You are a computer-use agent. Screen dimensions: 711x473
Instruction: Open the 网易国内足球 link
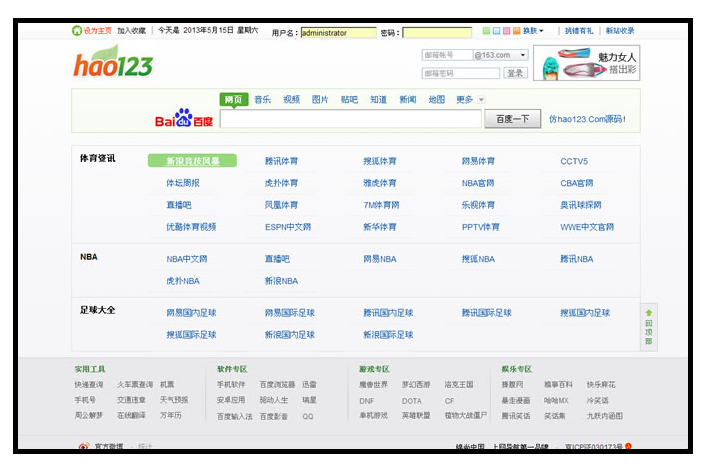click(191, 312)
